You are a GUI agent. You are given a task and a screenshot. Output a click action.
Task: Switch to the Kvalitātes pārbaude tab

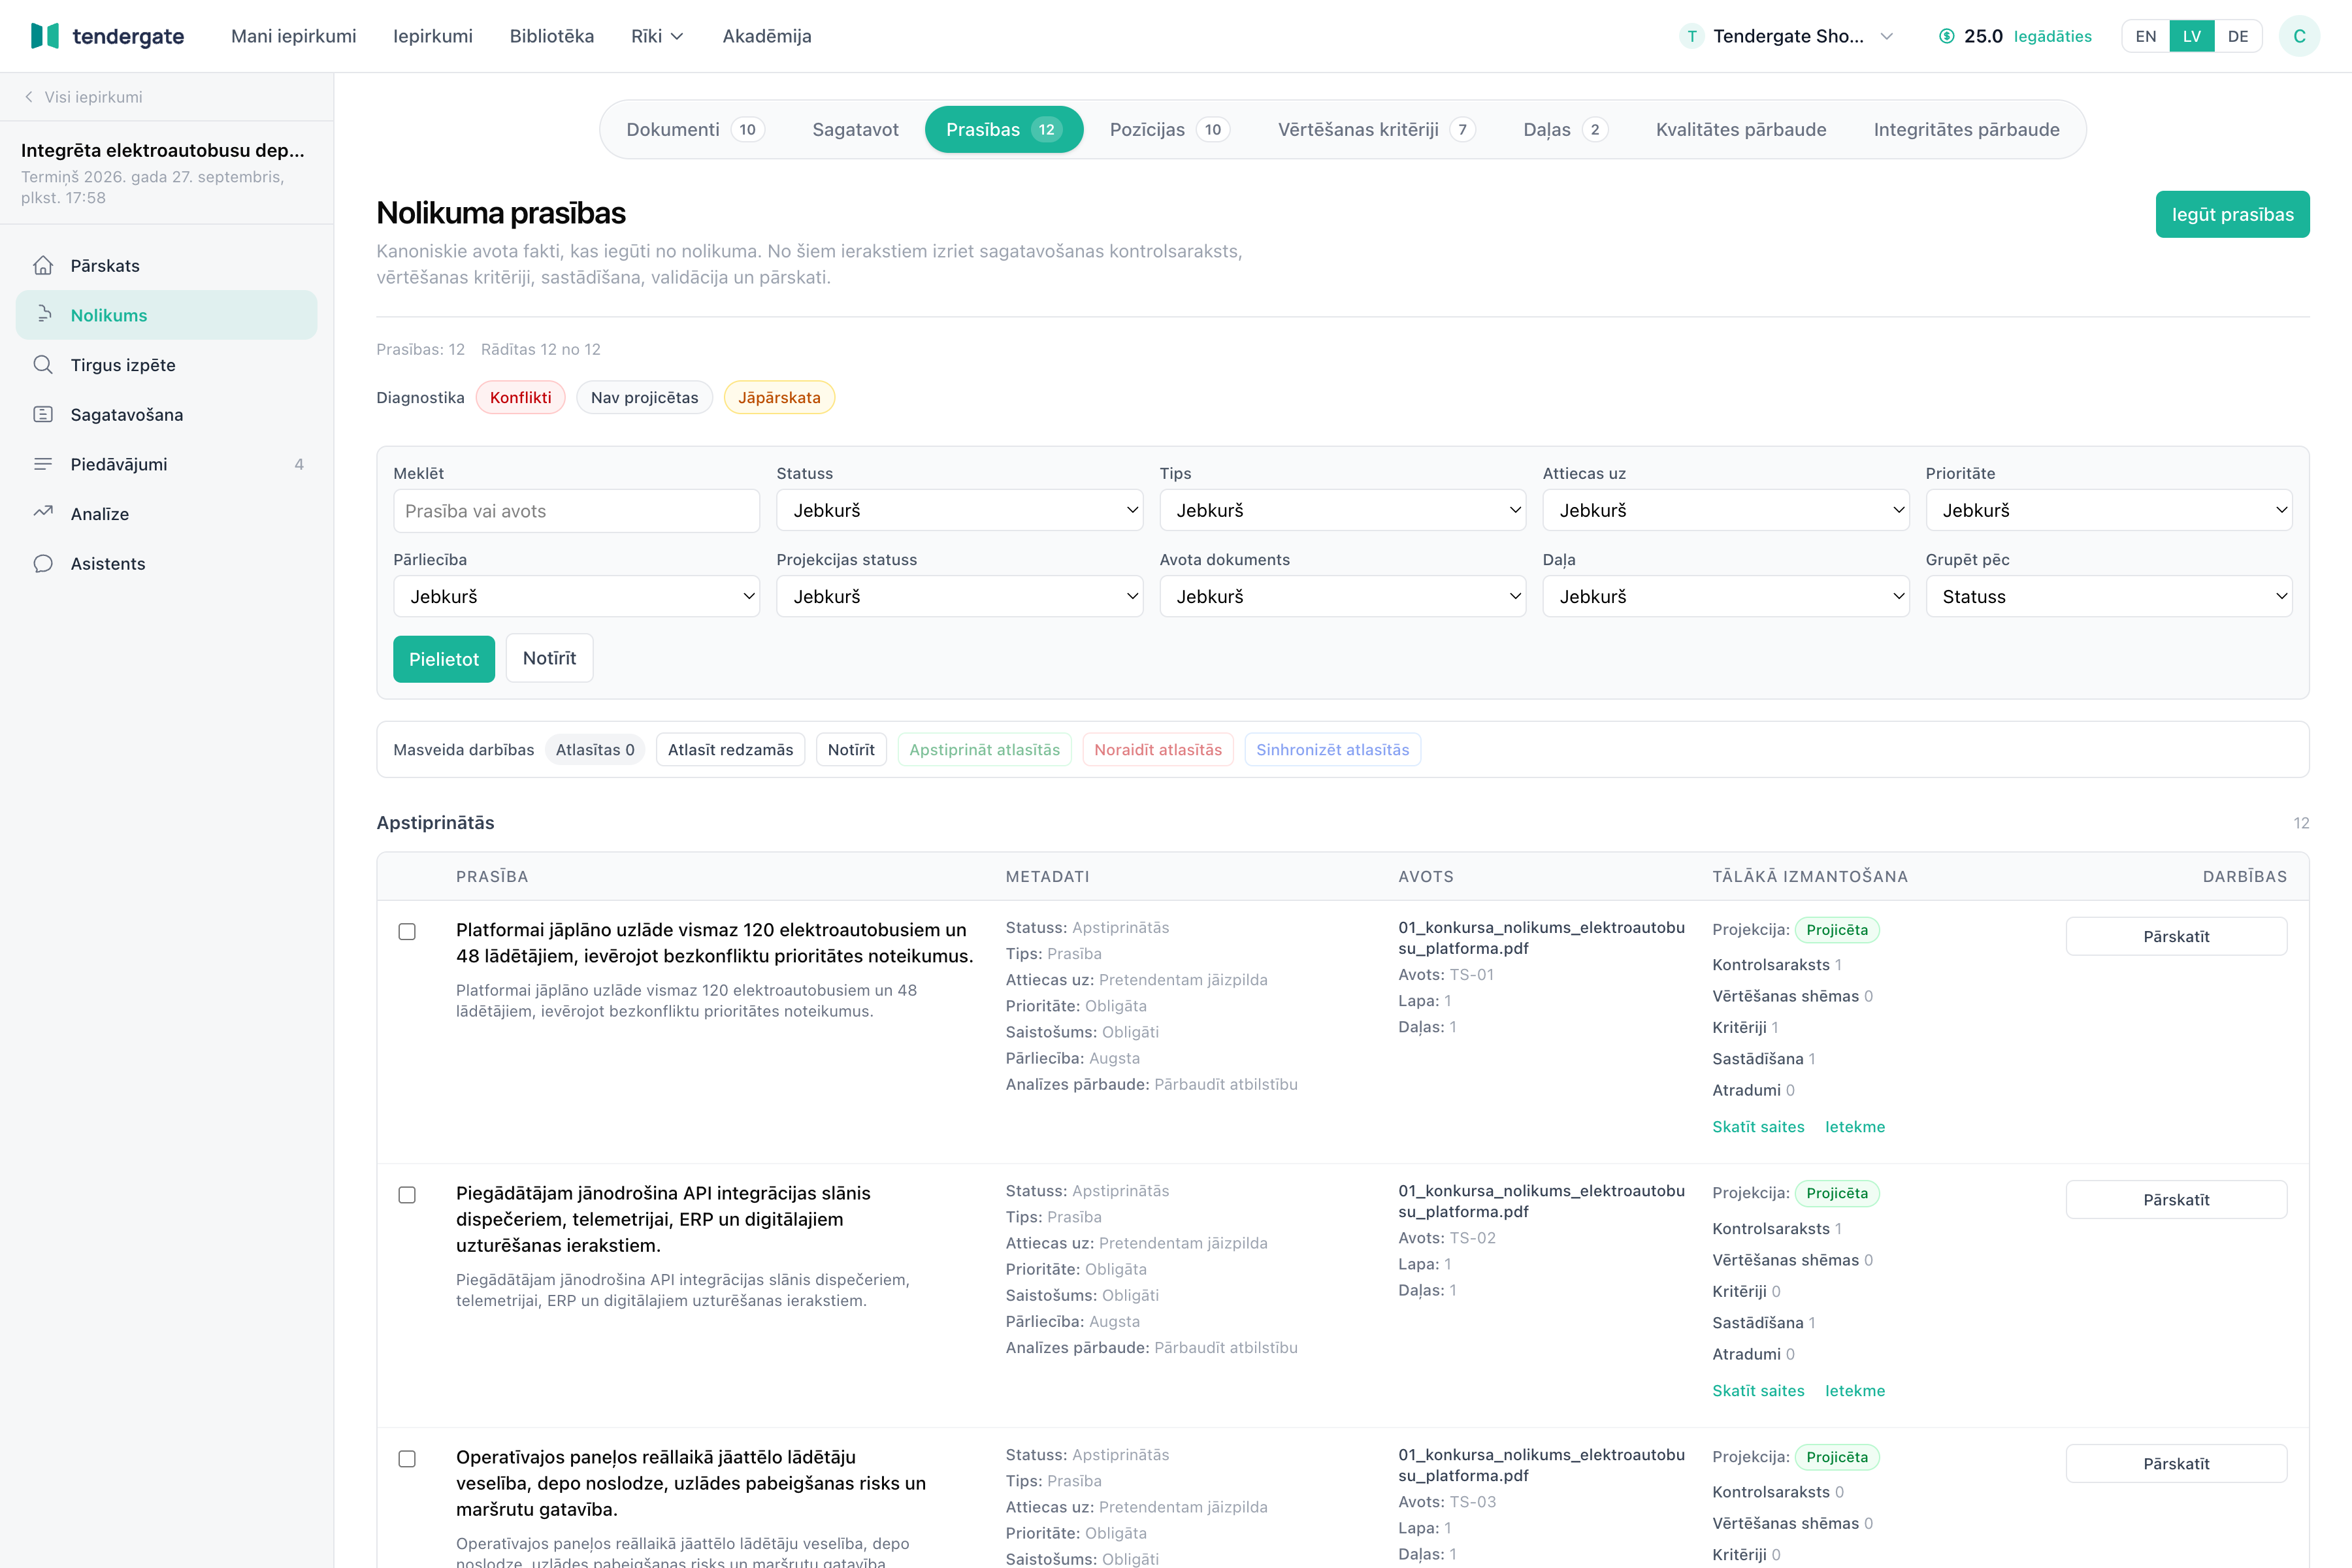point(1741,129)
